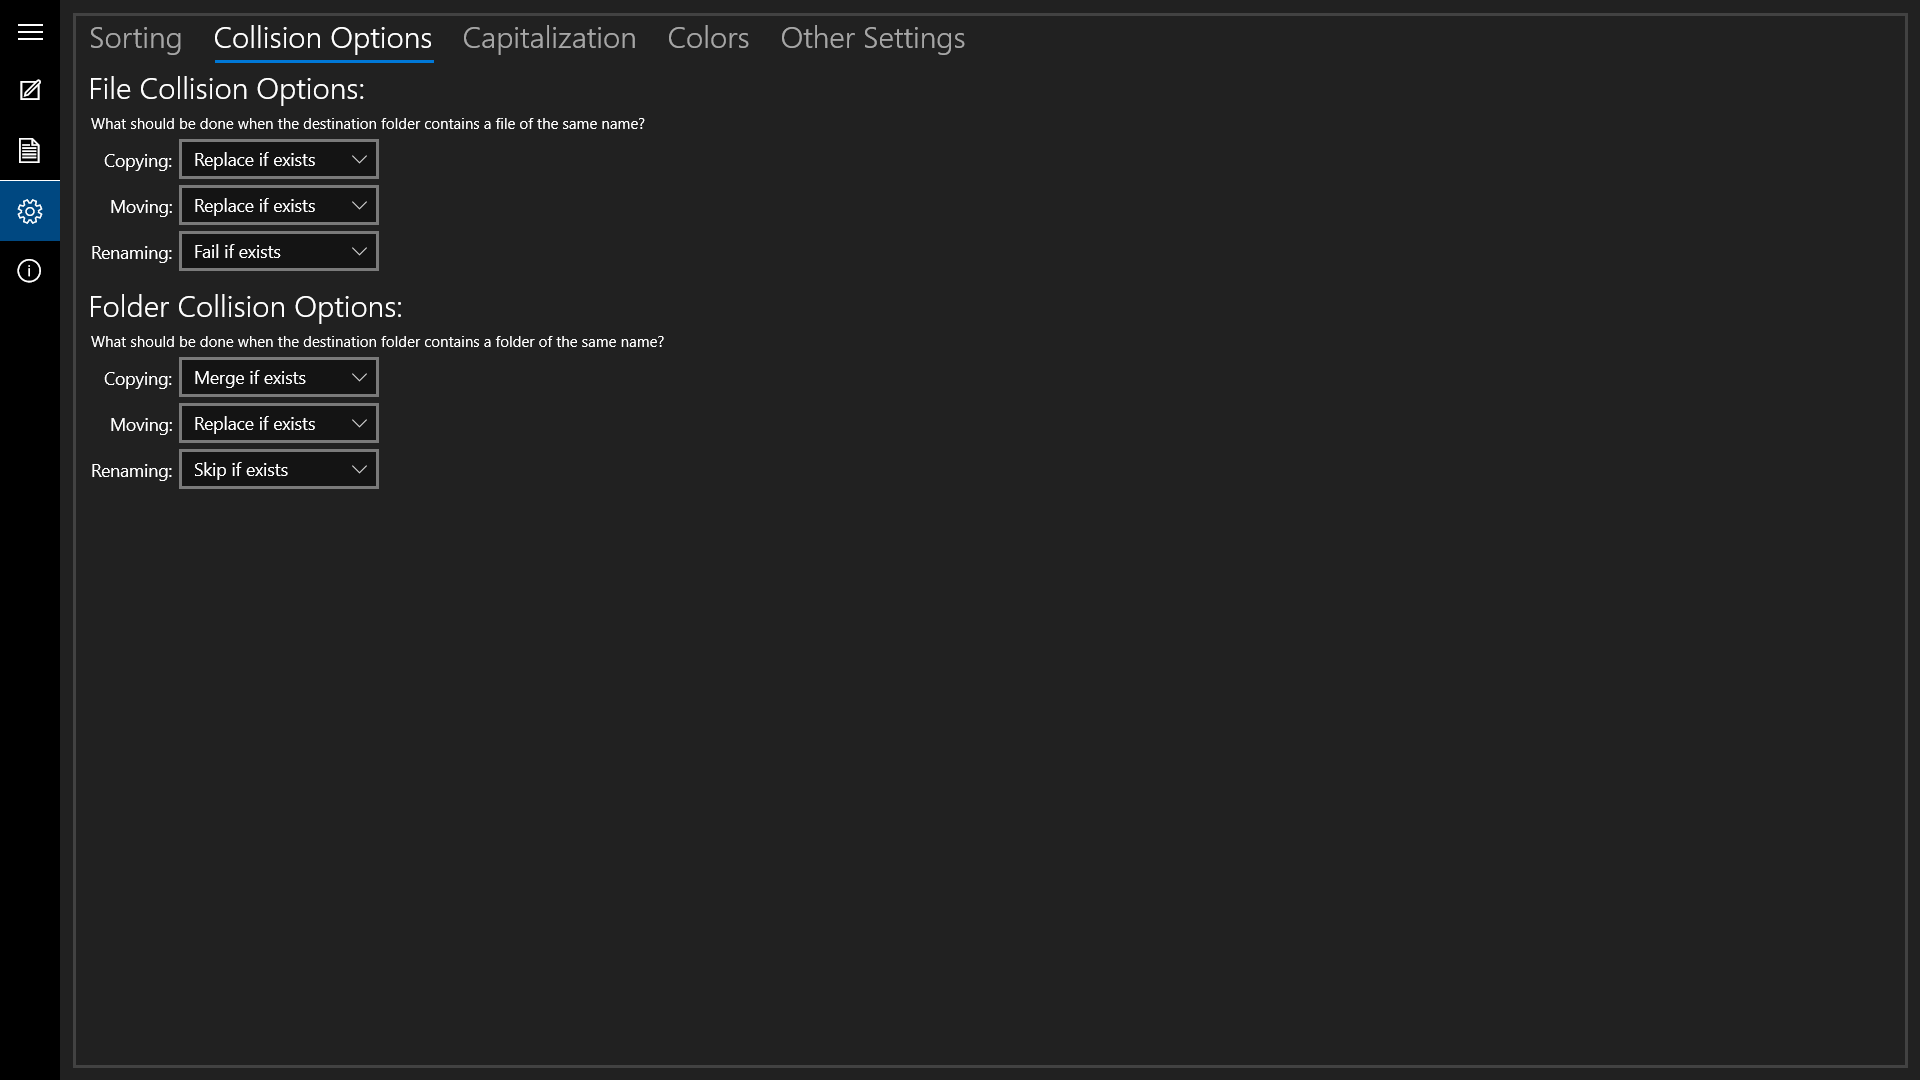The width and height of the screenshot is (1920, 1080).
Task: Expand file Renaming 'Fail if exists' dropdown
Action: [x=279, y=252]
